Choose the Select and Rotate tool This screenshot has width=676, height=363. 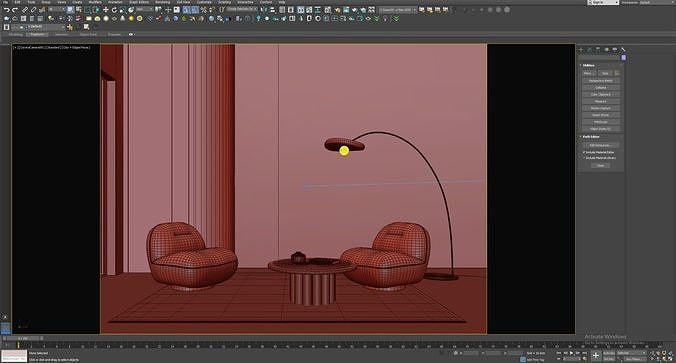pos(114,9)
